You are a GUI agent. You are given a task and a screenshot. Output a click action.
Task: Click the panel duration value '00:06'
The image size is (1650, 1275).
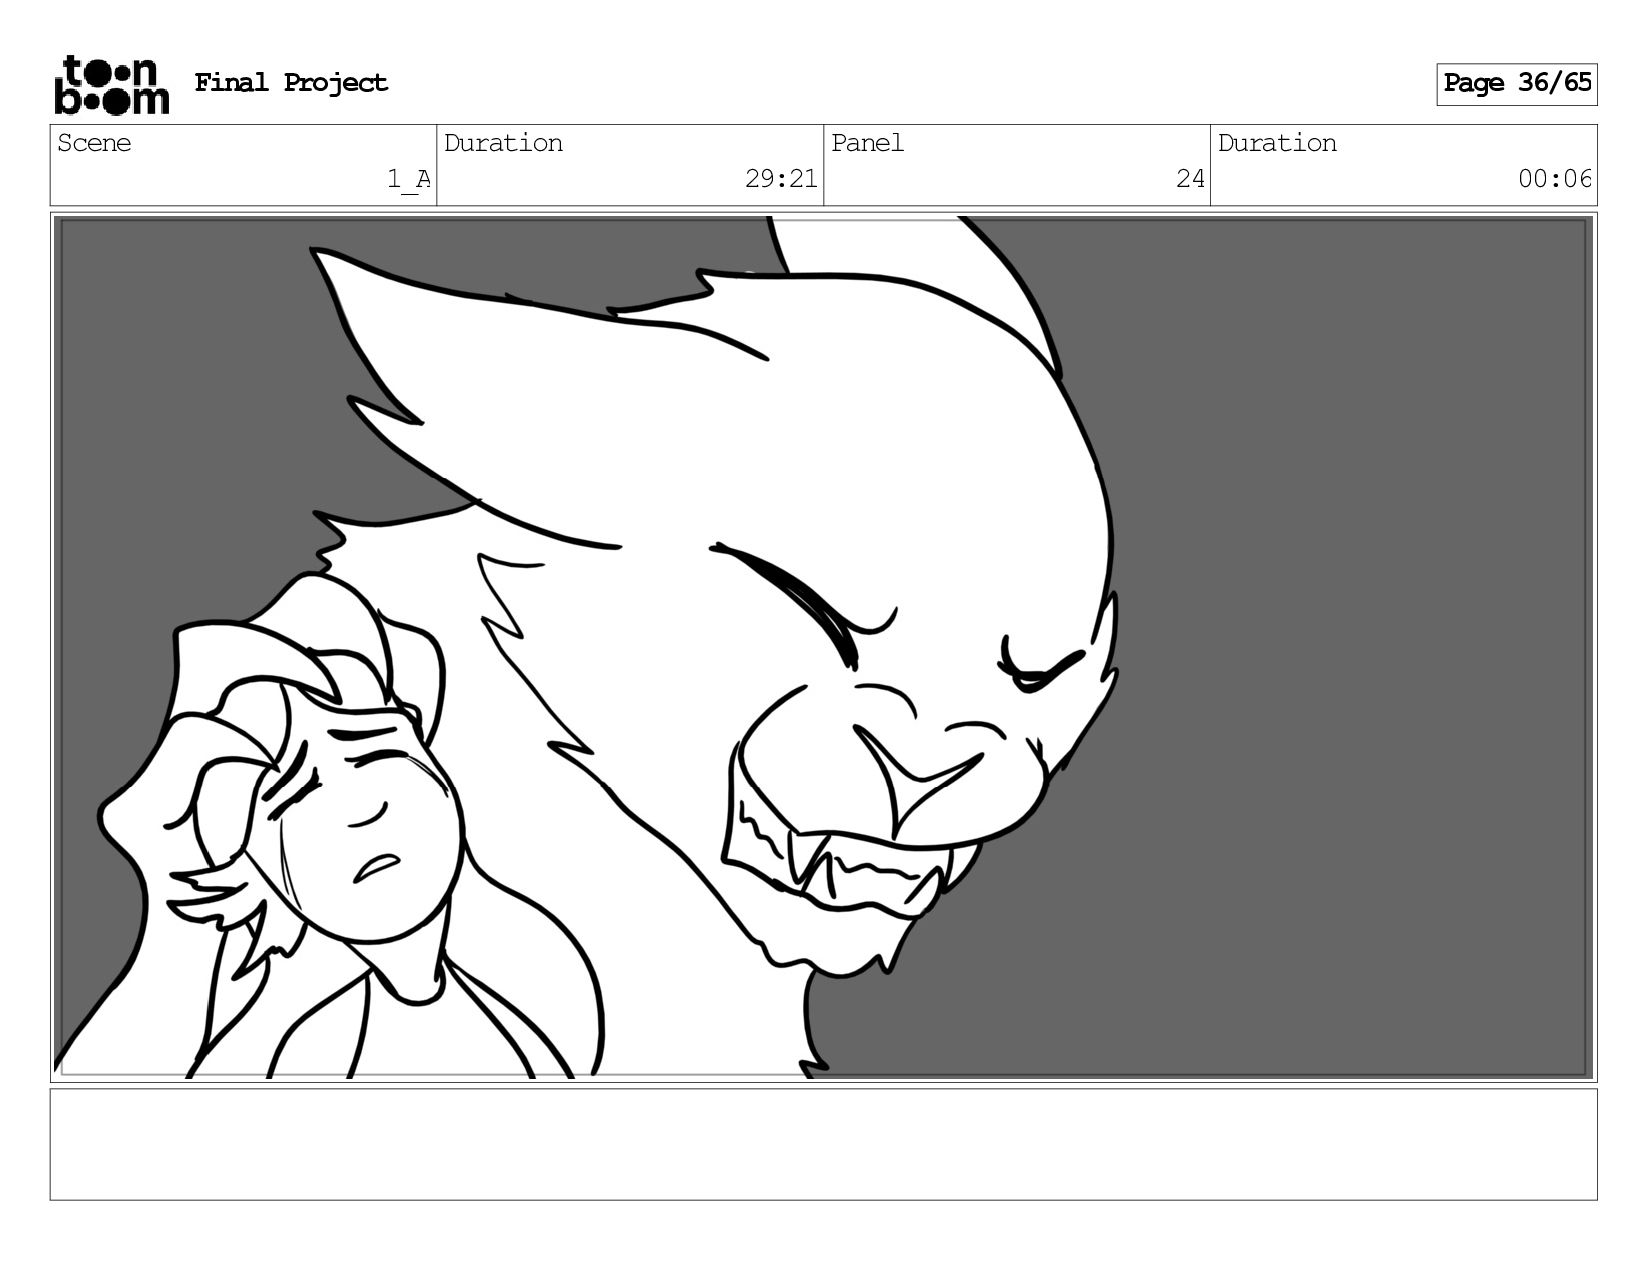(x=1554, y=179)
